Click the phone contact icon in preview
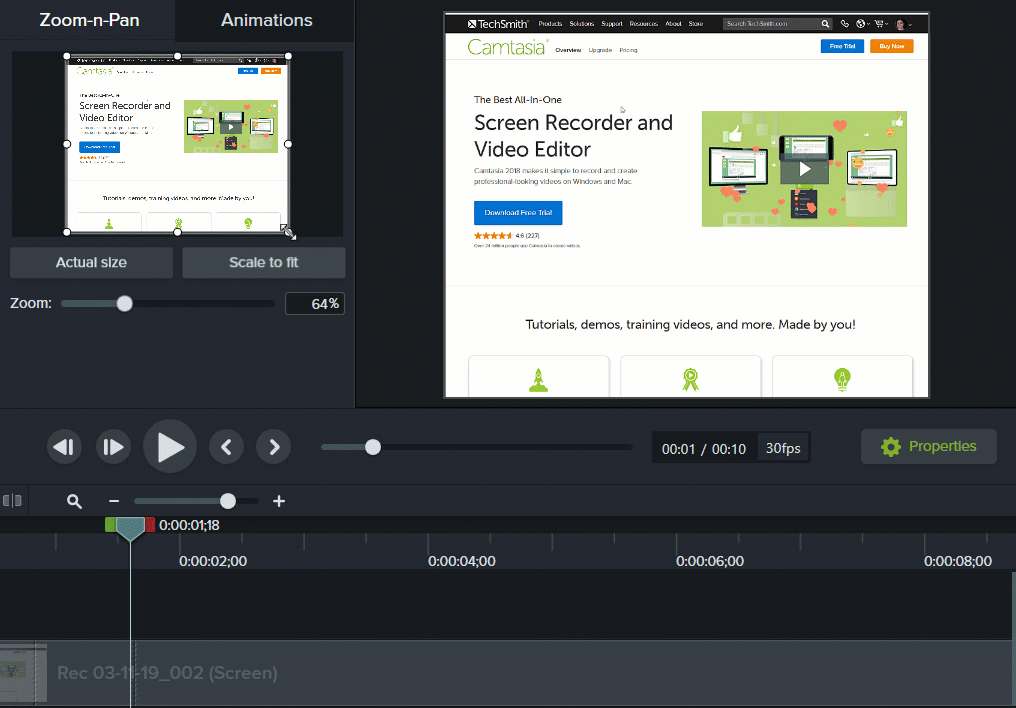 point(844,24)
